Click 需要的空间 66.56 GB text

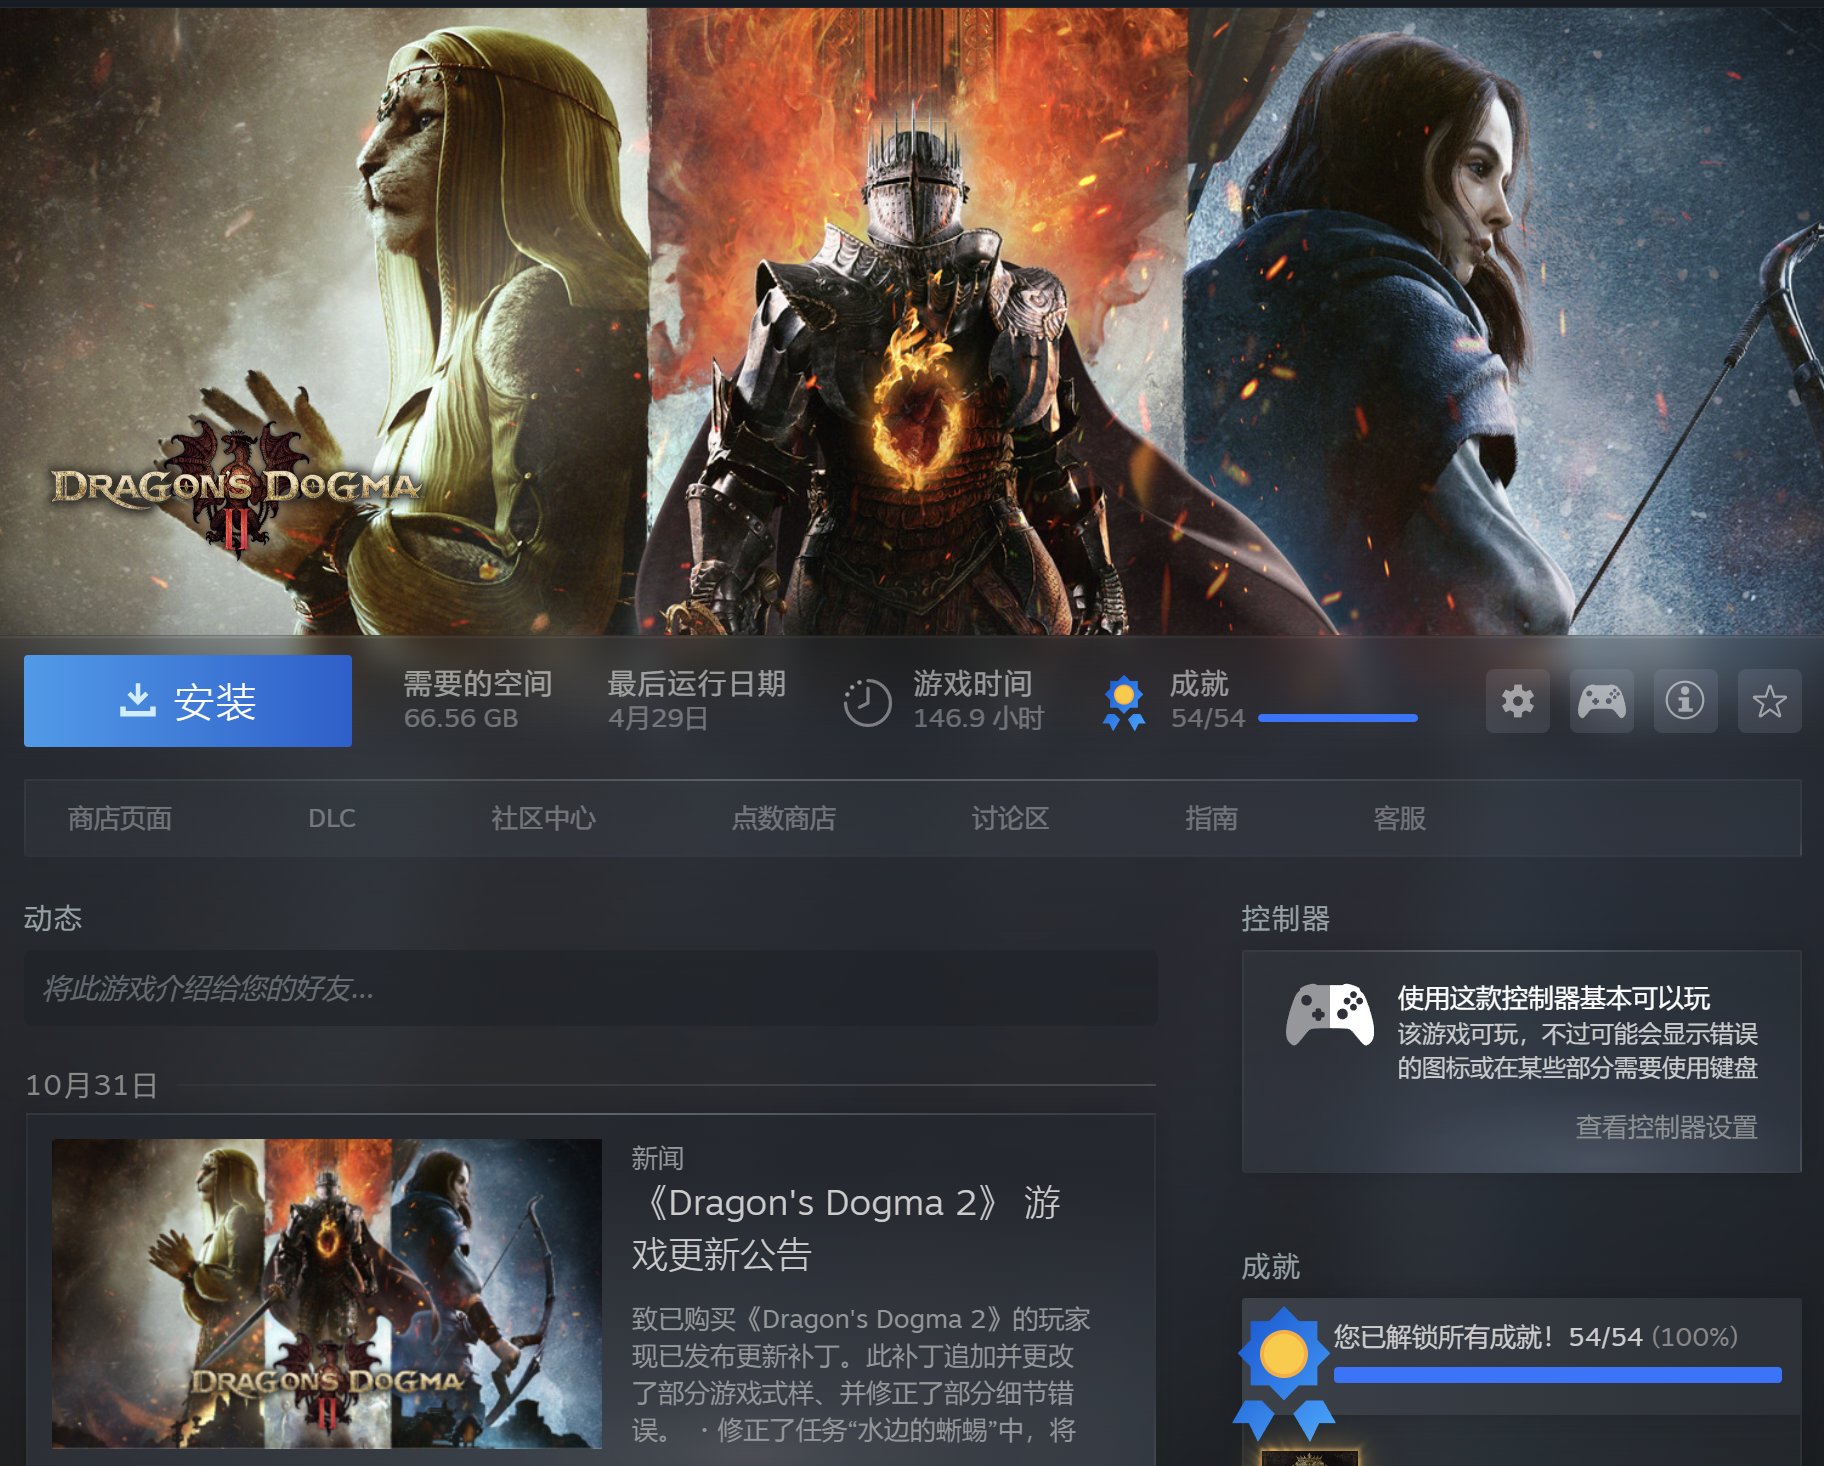click(478, 700)
